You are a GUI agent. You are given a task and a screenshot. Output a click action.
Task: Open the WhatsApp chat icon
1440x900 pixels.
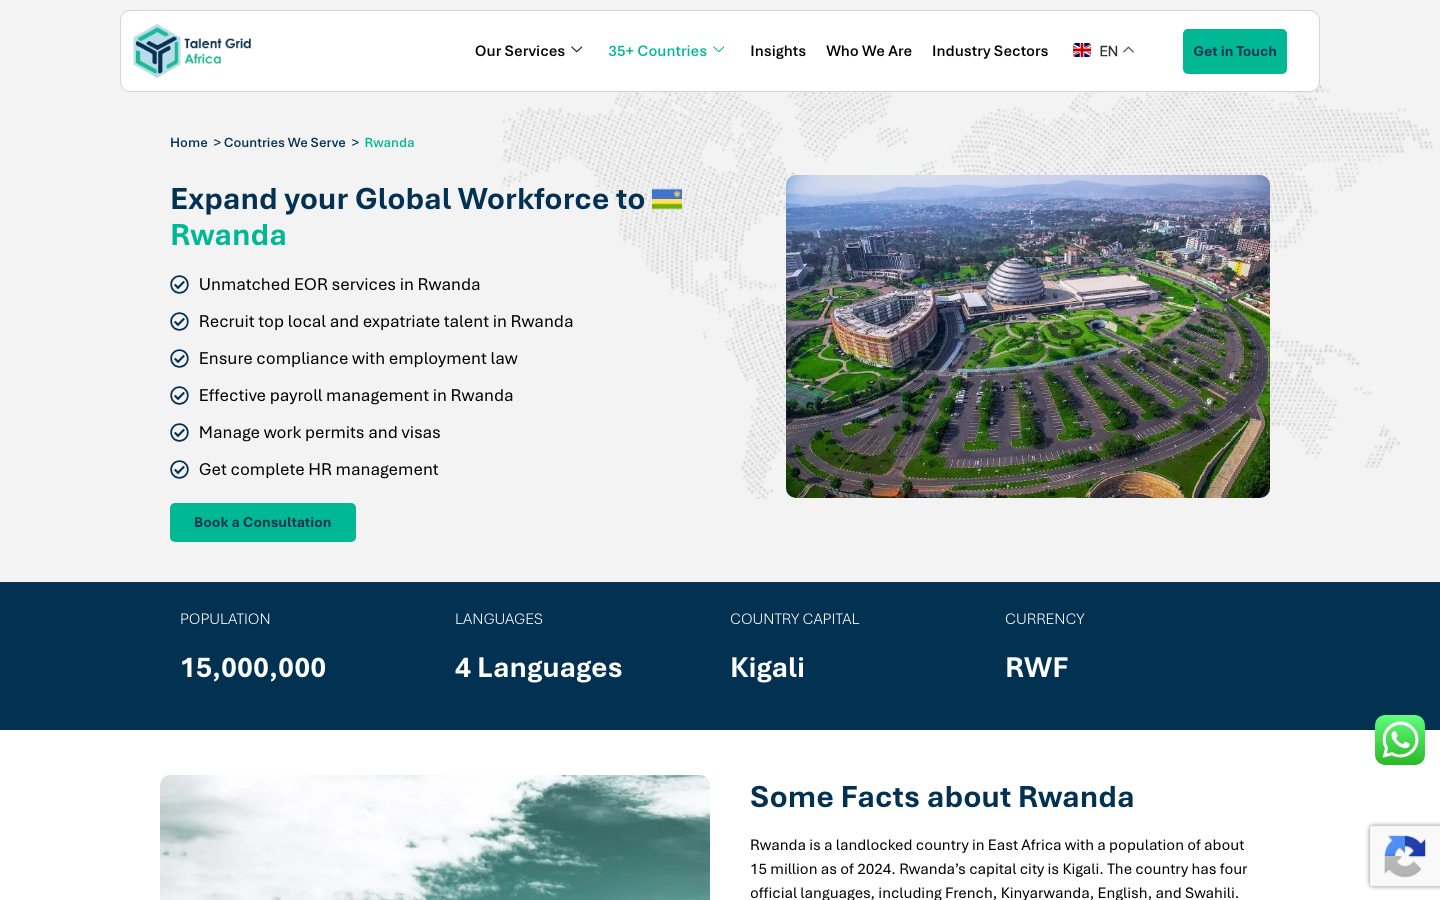pyautogui.click(x=1399, y=740)
